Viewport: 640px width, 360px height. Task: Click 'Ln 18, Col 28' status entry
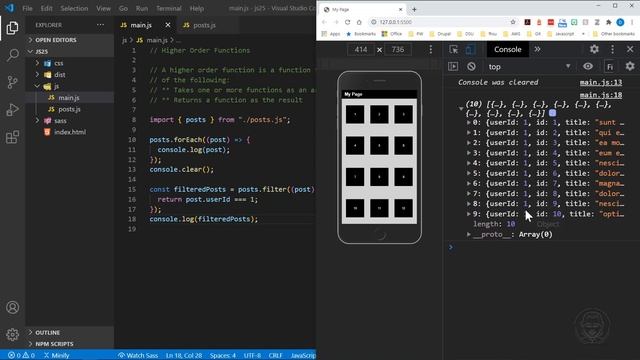tap(184, 355)
